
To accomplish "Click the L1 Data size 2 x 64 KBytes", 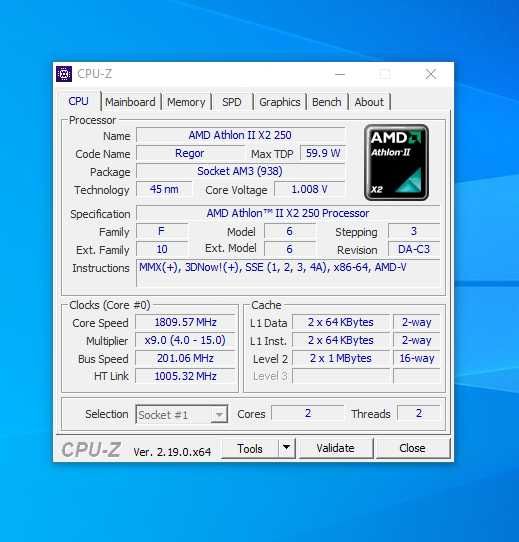I will (341, 322).
